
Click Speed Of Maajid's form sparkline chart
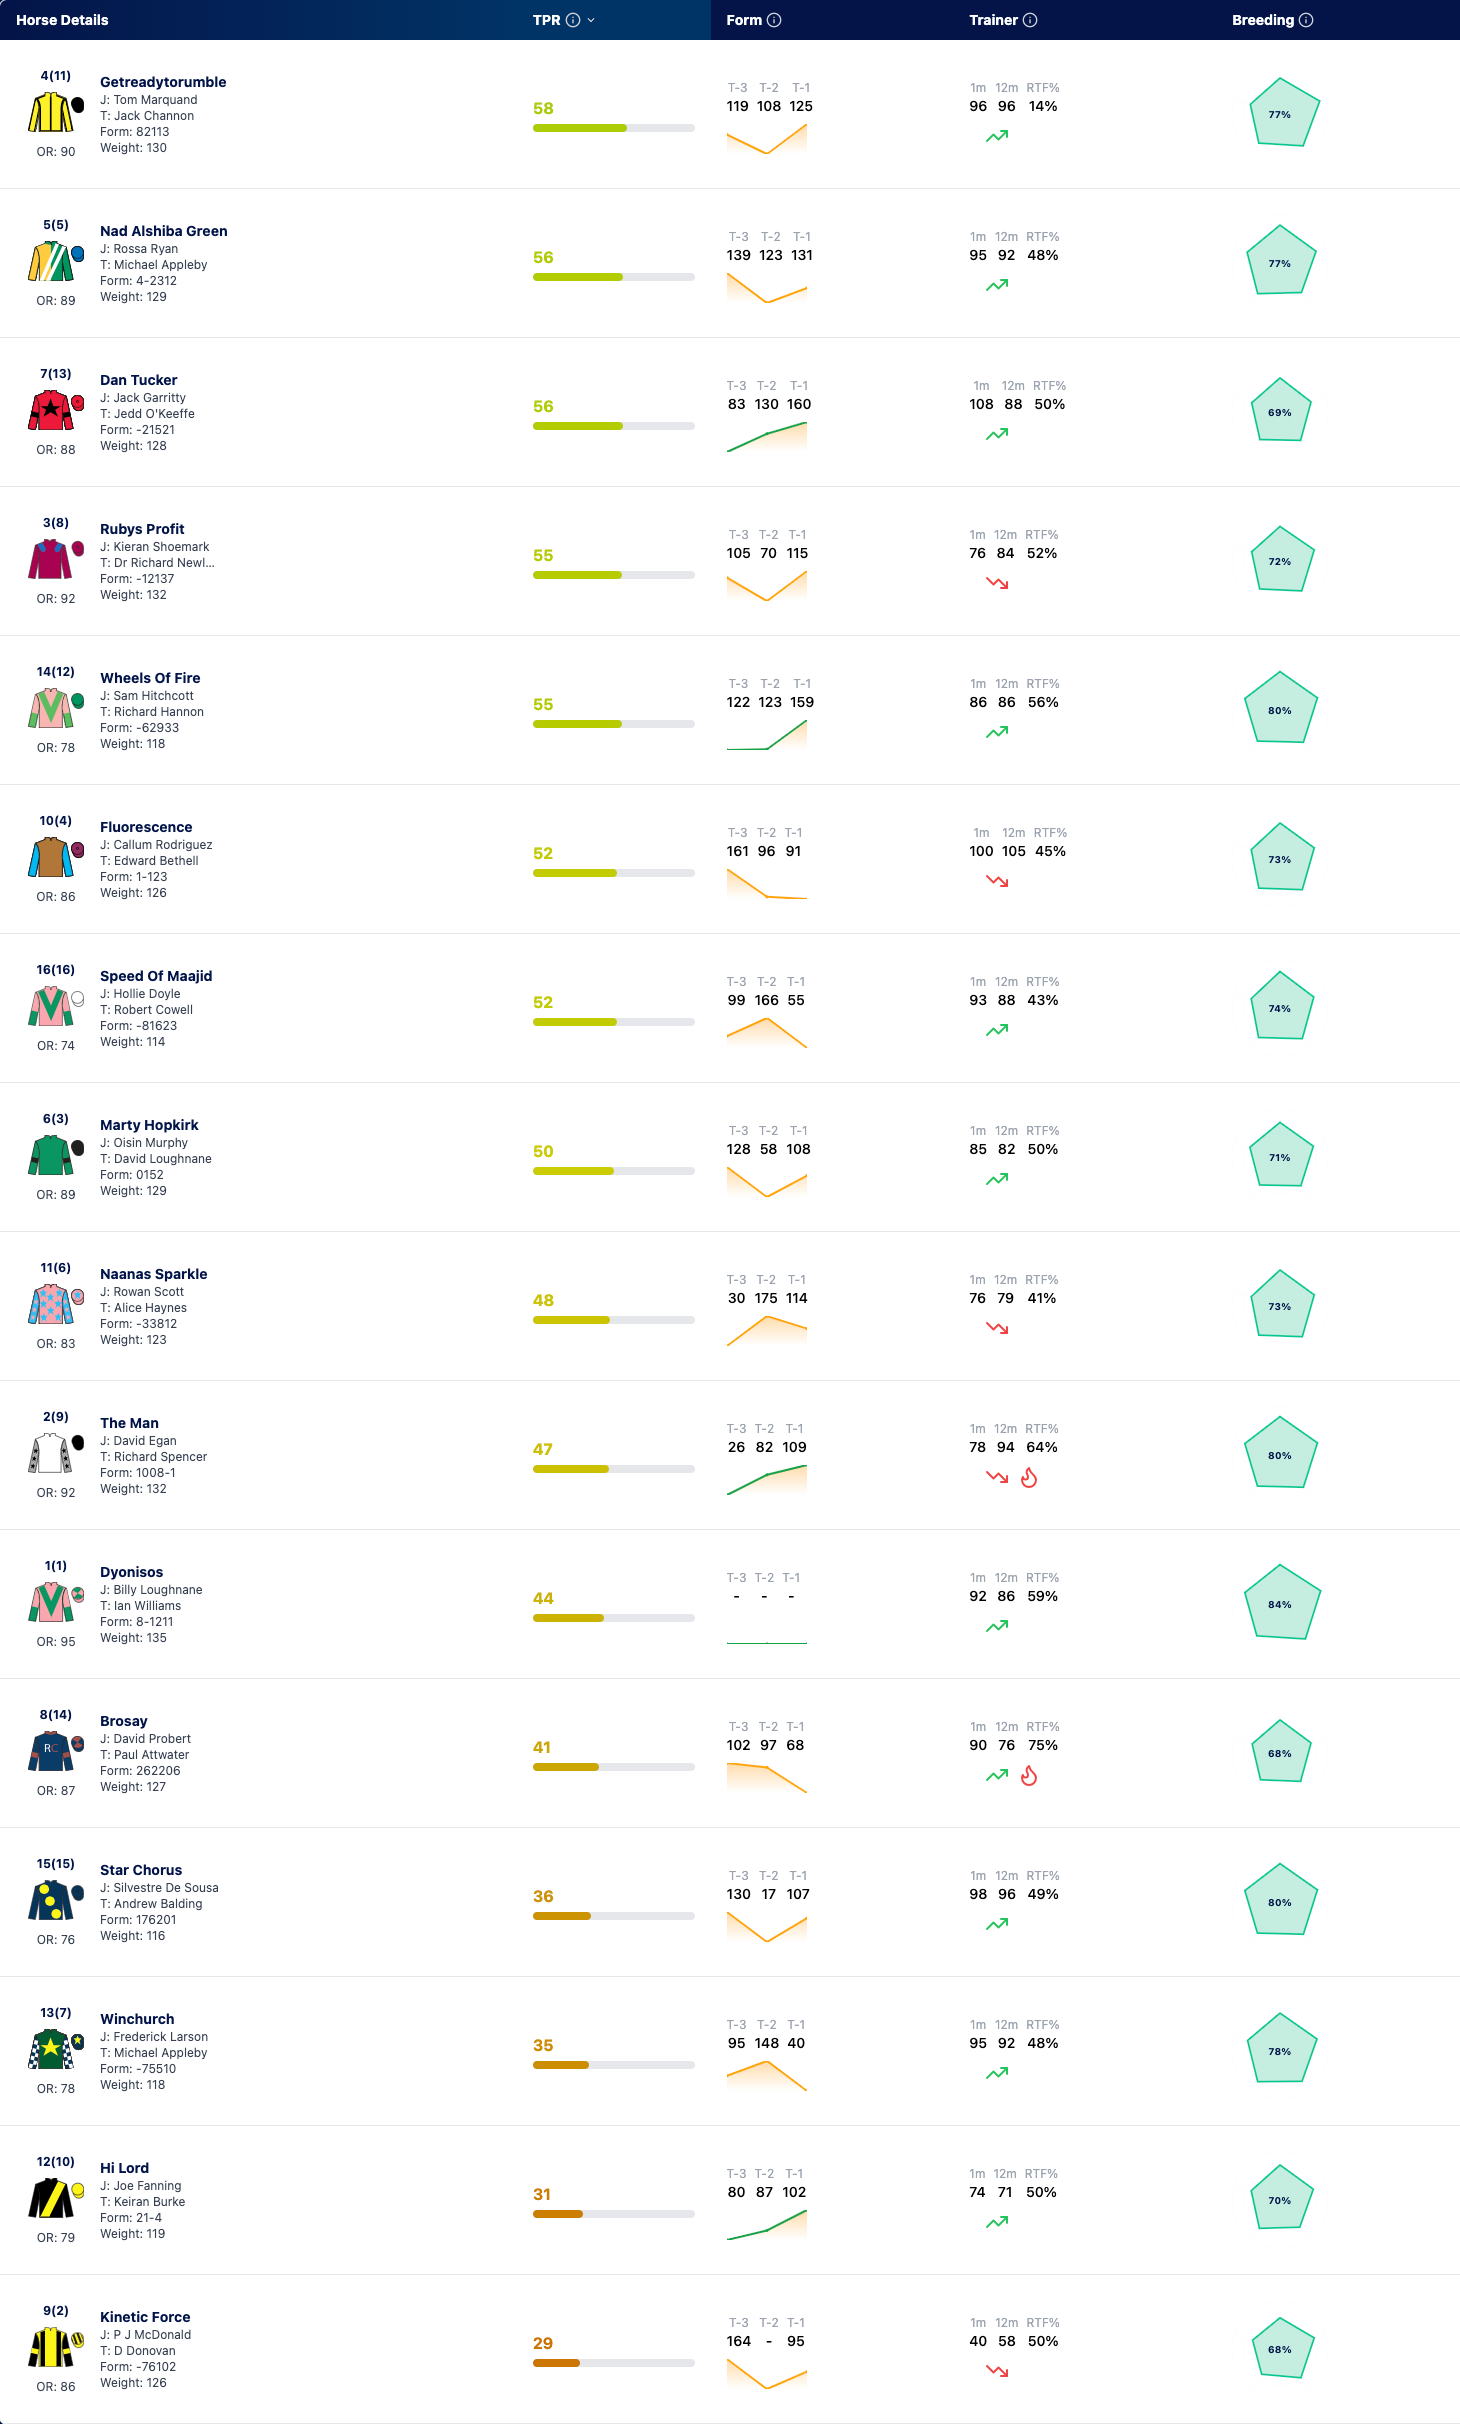pos(767,1032)
